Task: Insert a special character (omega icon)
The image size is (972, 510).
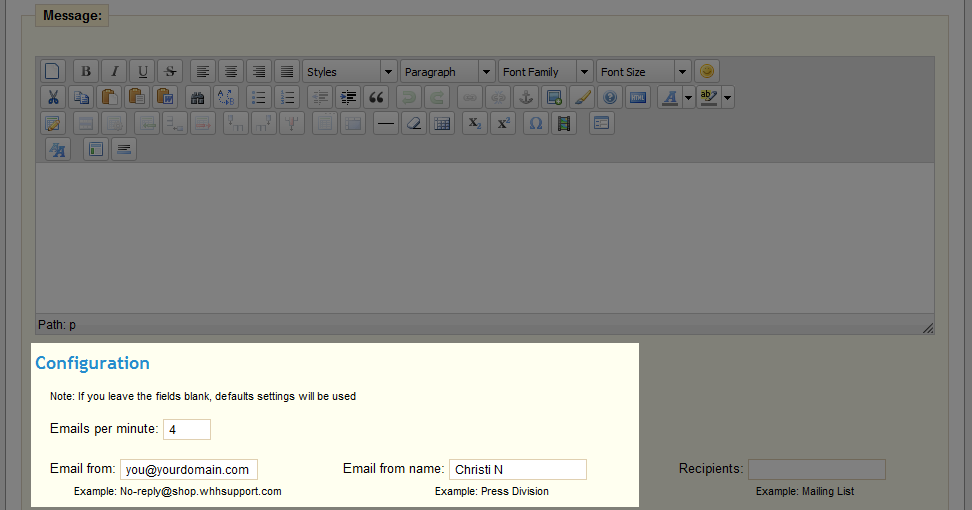Action: point(535,123)
